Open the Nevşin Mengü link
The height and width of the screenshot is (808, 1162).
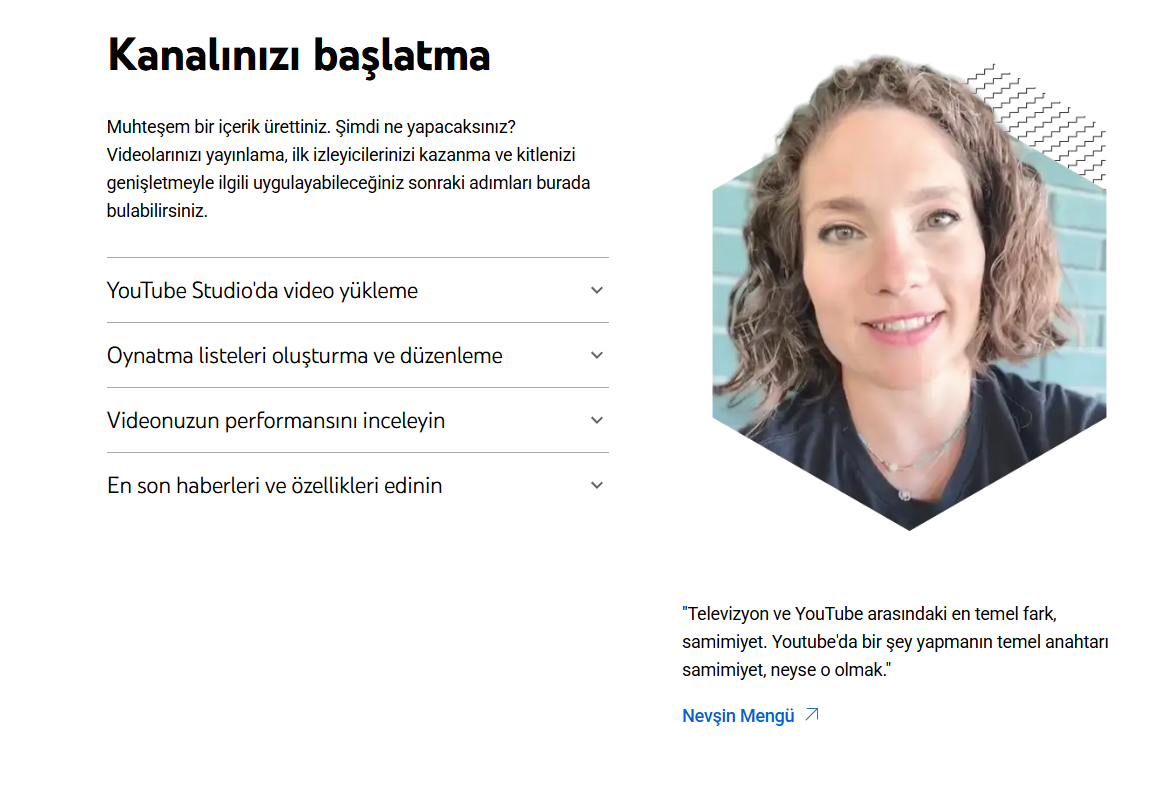pyautogui.click(x=738, y=716)
